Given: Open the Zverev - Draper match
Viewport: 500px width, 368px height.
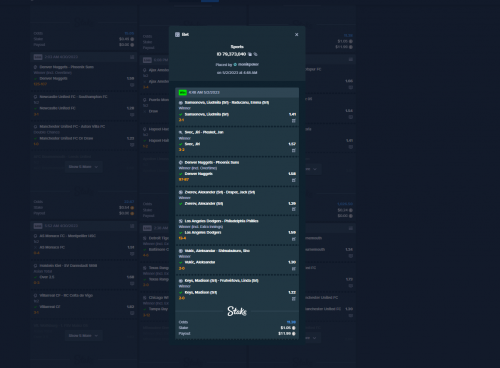Looking at the screenshot, I should point(220,192).
